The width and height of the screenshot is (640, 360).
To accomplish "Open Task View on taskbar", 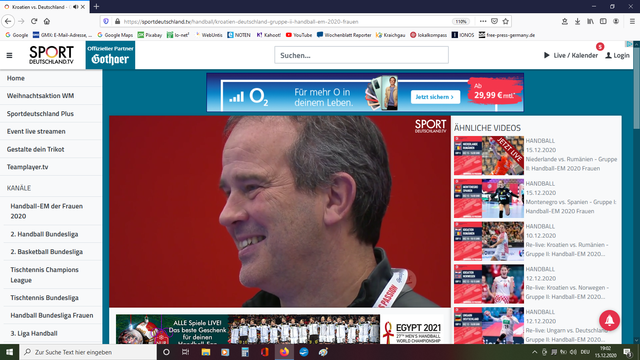I will [x=186, y=352].
